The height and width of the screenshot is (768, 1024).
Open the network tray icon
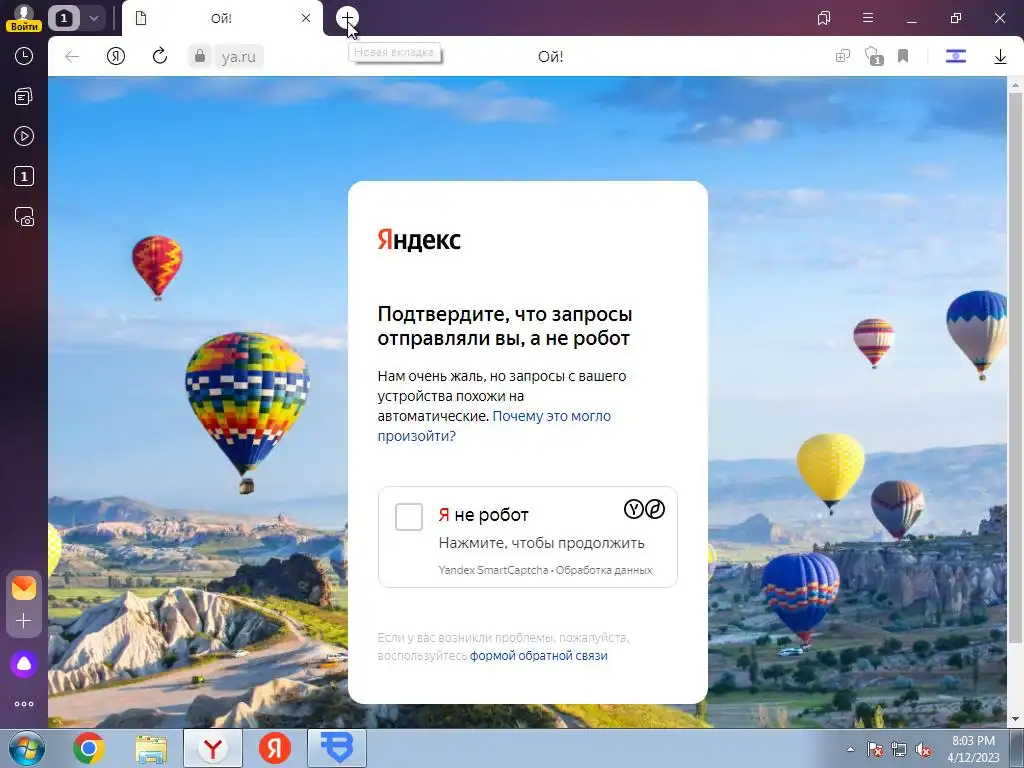click(x=899, y=749)
